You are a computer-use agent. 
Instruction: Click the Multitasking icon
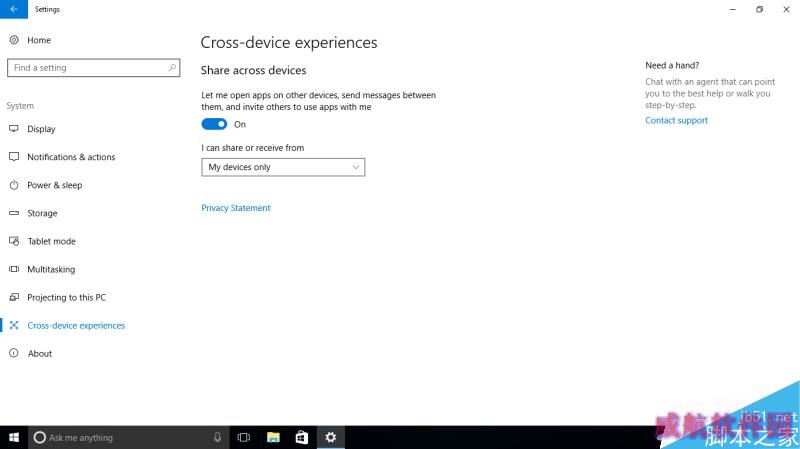pos(14,269)
